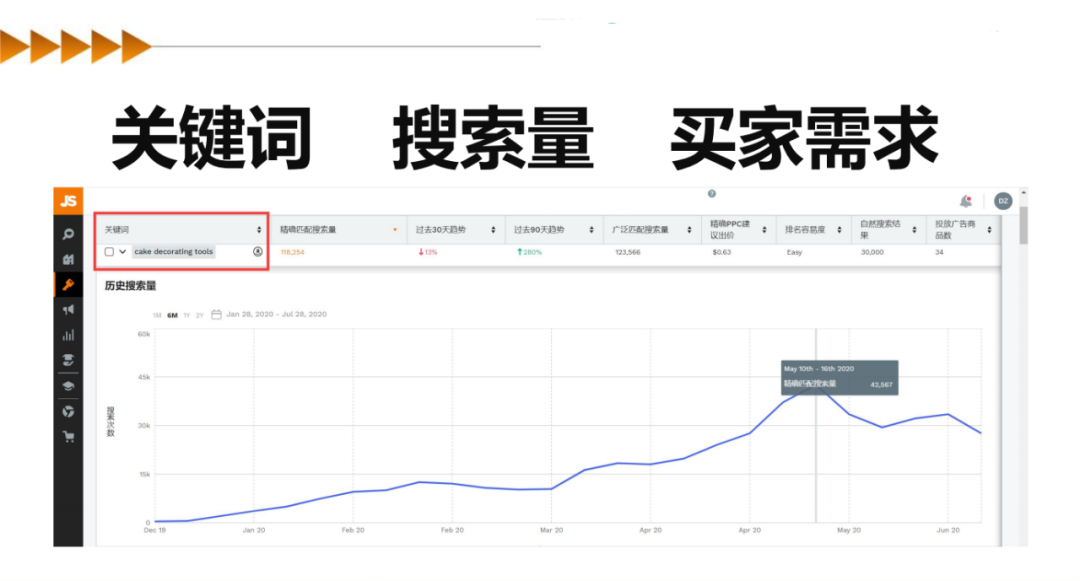Click the $0.63 PPC bid value

[722, 253]
